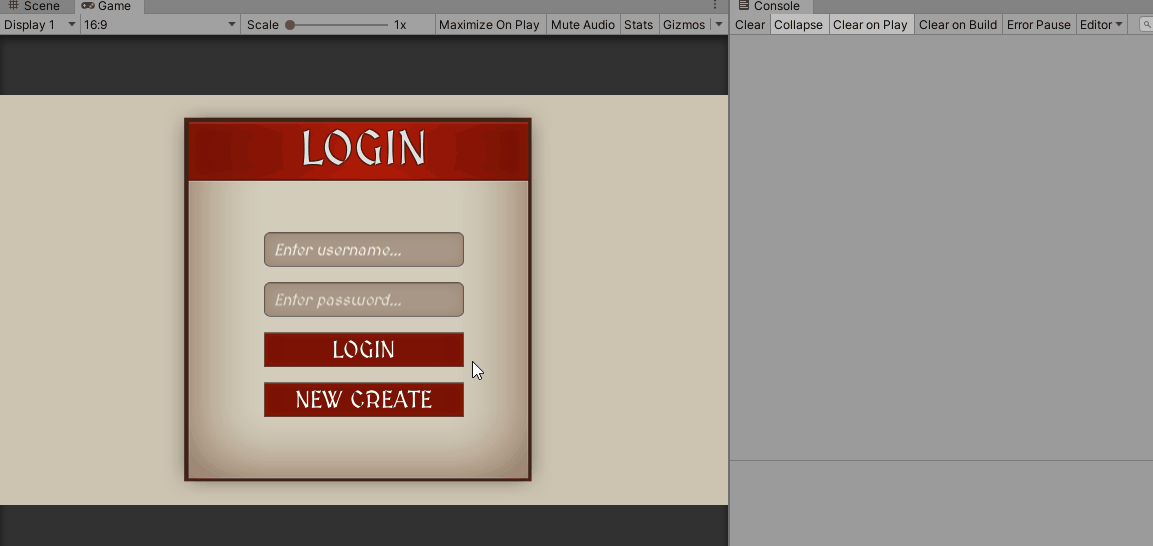Switch to the Scene tab
This screenshot has width=1153, height=546.
click(x=37, y=7)
